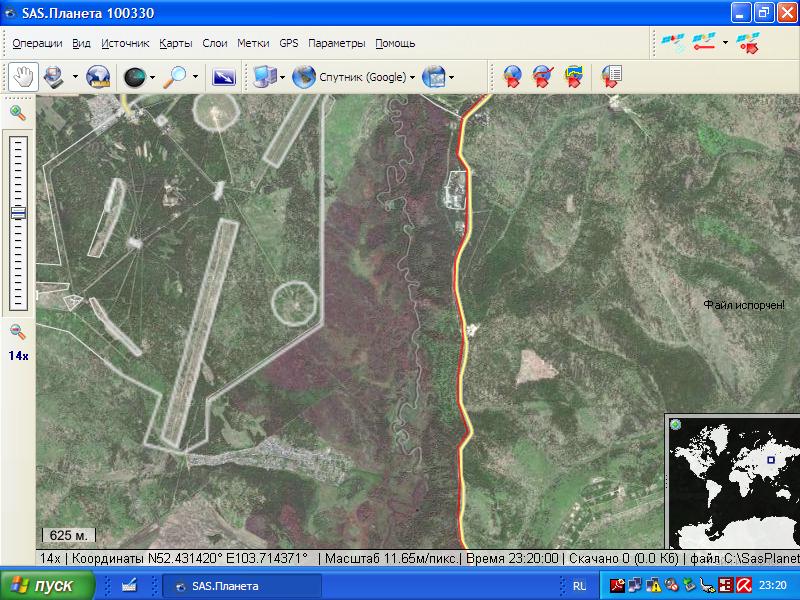Click the zoom out magnifier below slider
The height and width of the screenshot is (600, 800).
18,332
